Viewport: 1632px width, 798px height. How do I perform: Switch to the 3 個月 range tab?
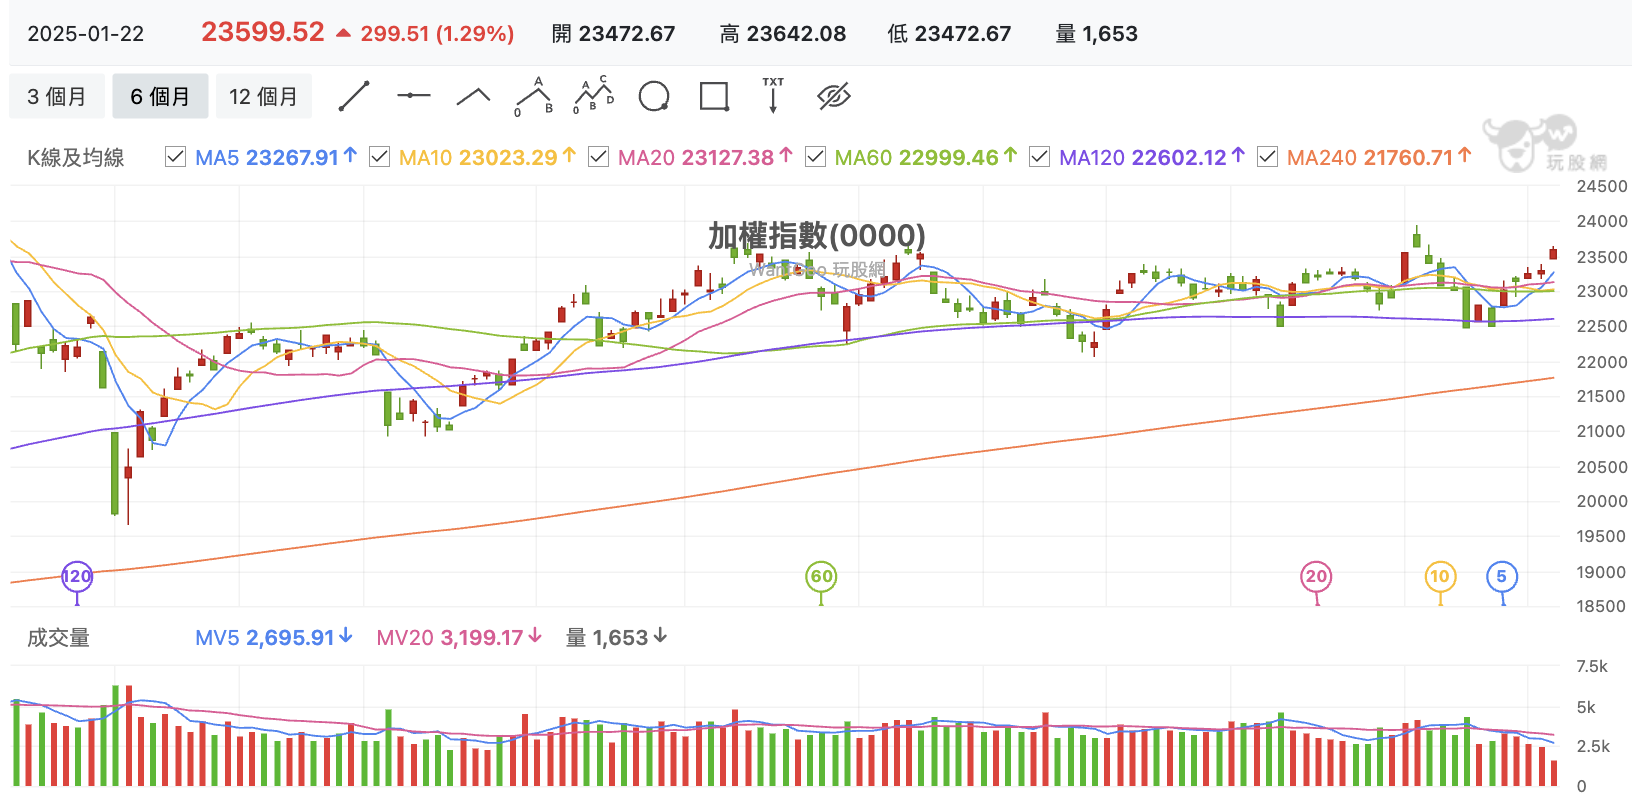(x=57, y=96)
